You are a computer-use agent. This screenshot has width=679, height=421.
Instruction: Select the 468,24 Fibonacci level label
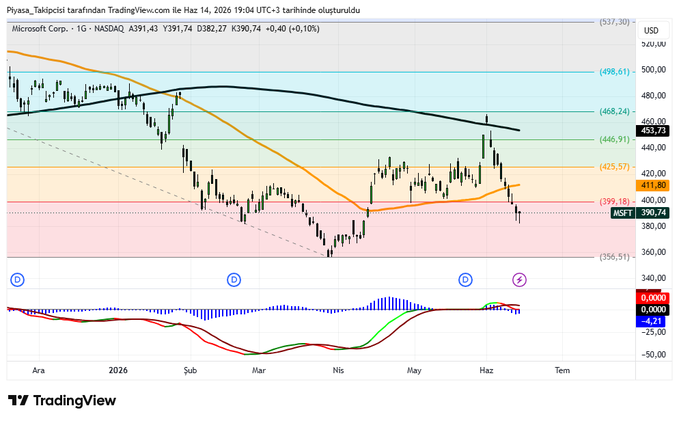click(614, 112)
